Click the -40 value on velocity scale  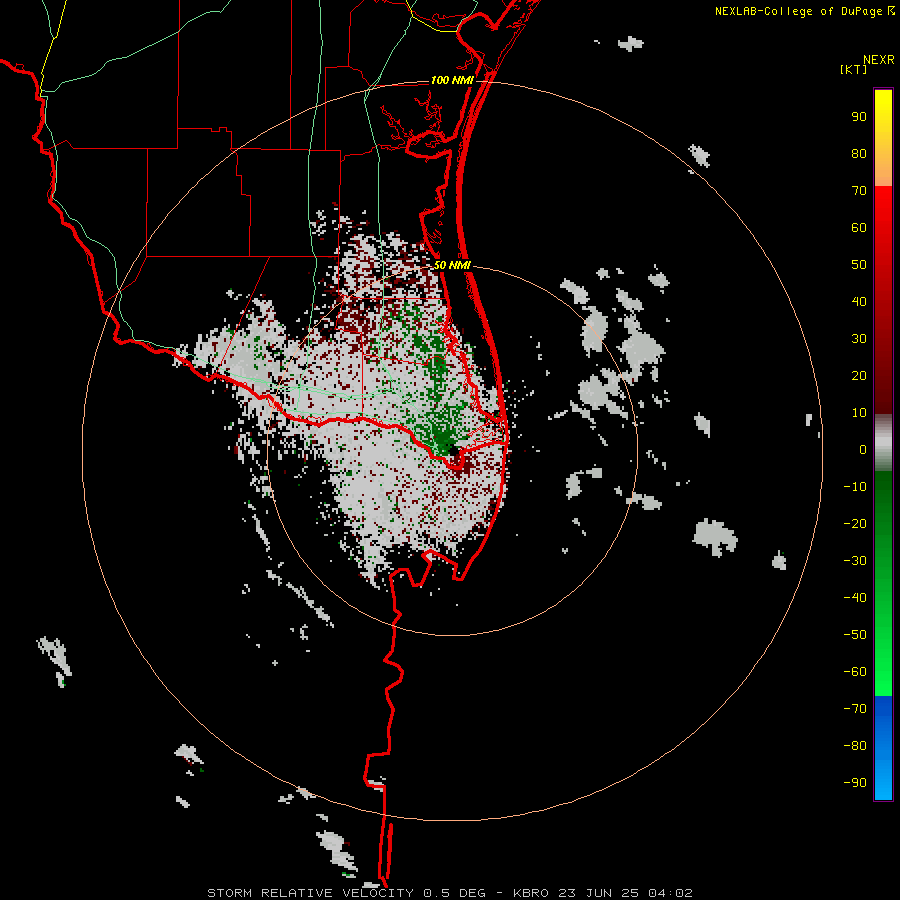[855, 598]
